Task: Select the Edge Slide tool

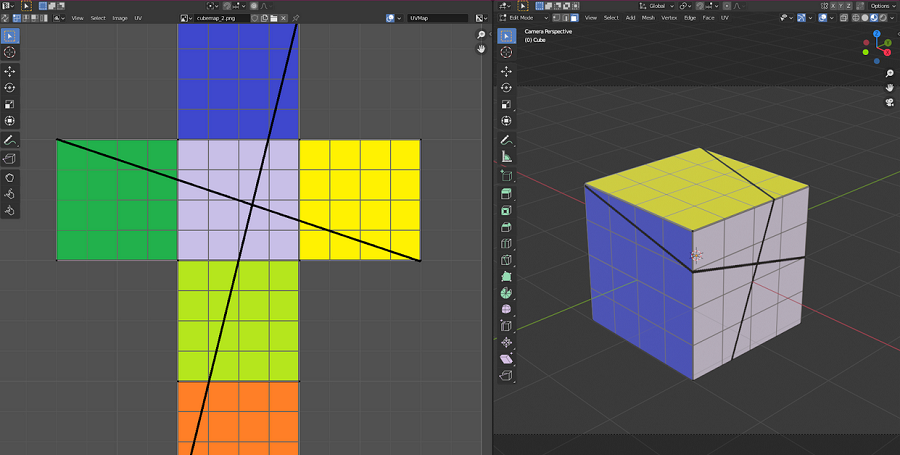Action: click(506, 326)
